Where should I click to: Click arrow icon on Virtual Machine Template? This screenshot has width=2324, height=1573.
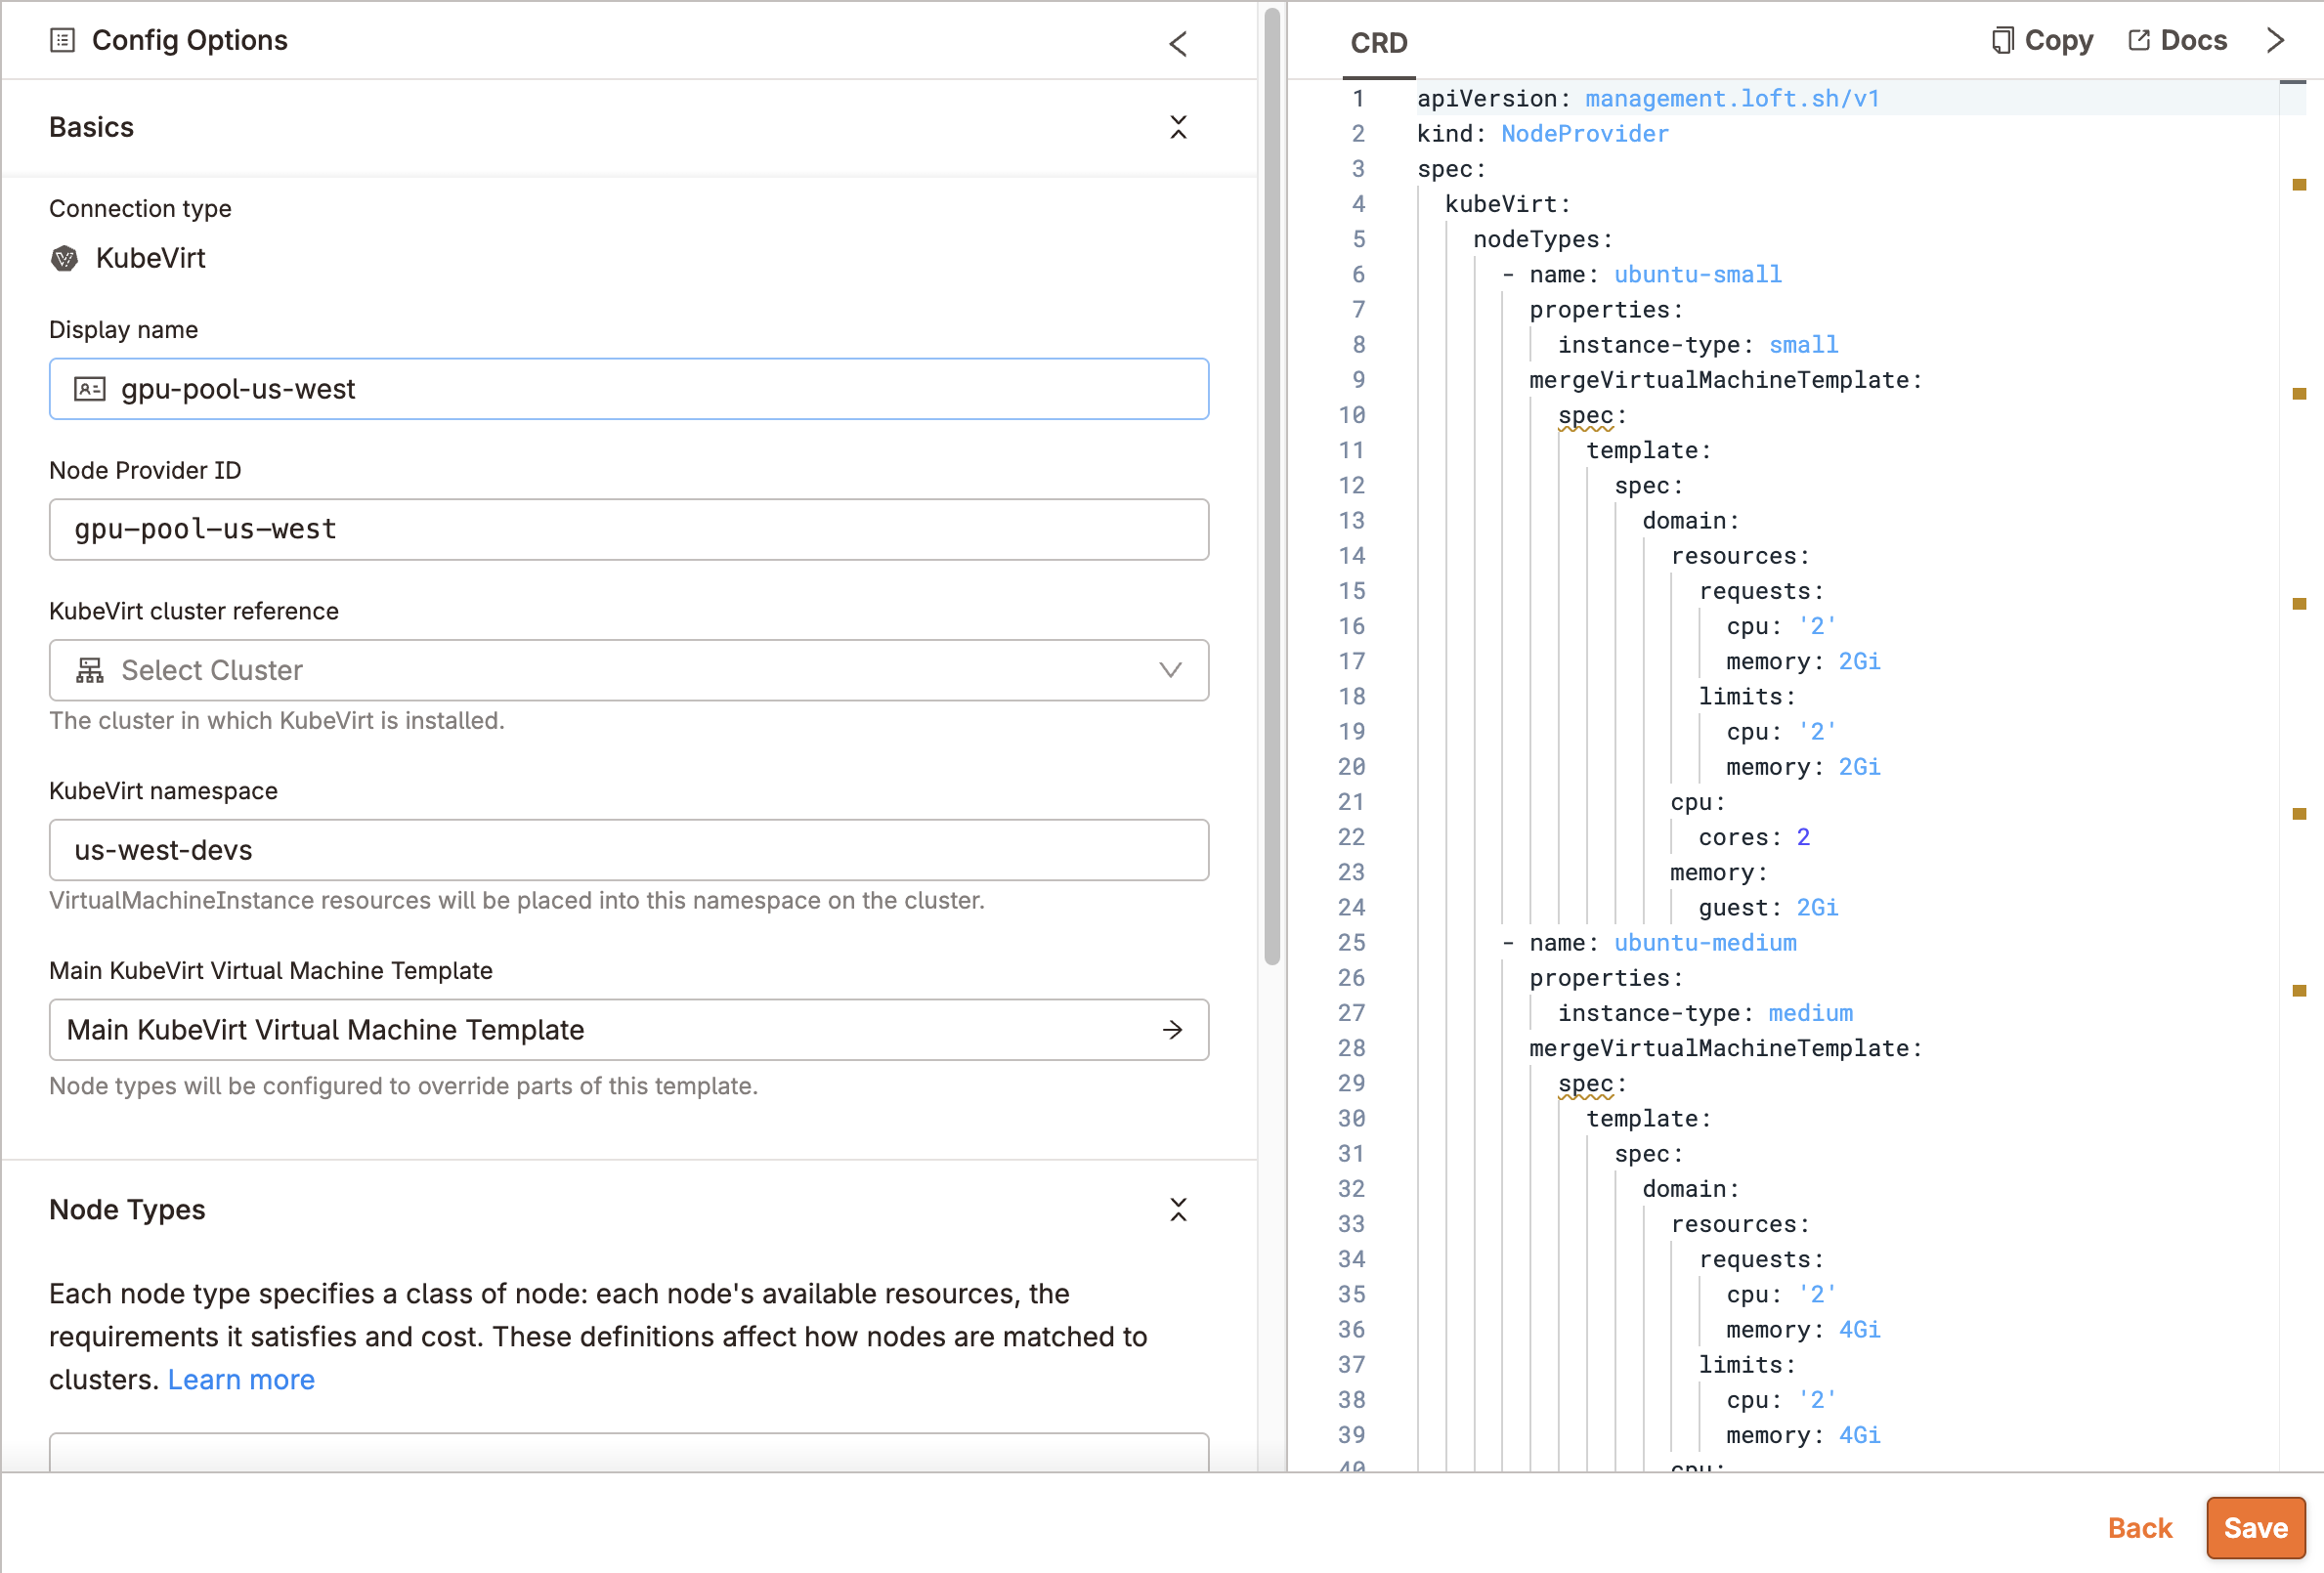[x=1172, y=1030]
